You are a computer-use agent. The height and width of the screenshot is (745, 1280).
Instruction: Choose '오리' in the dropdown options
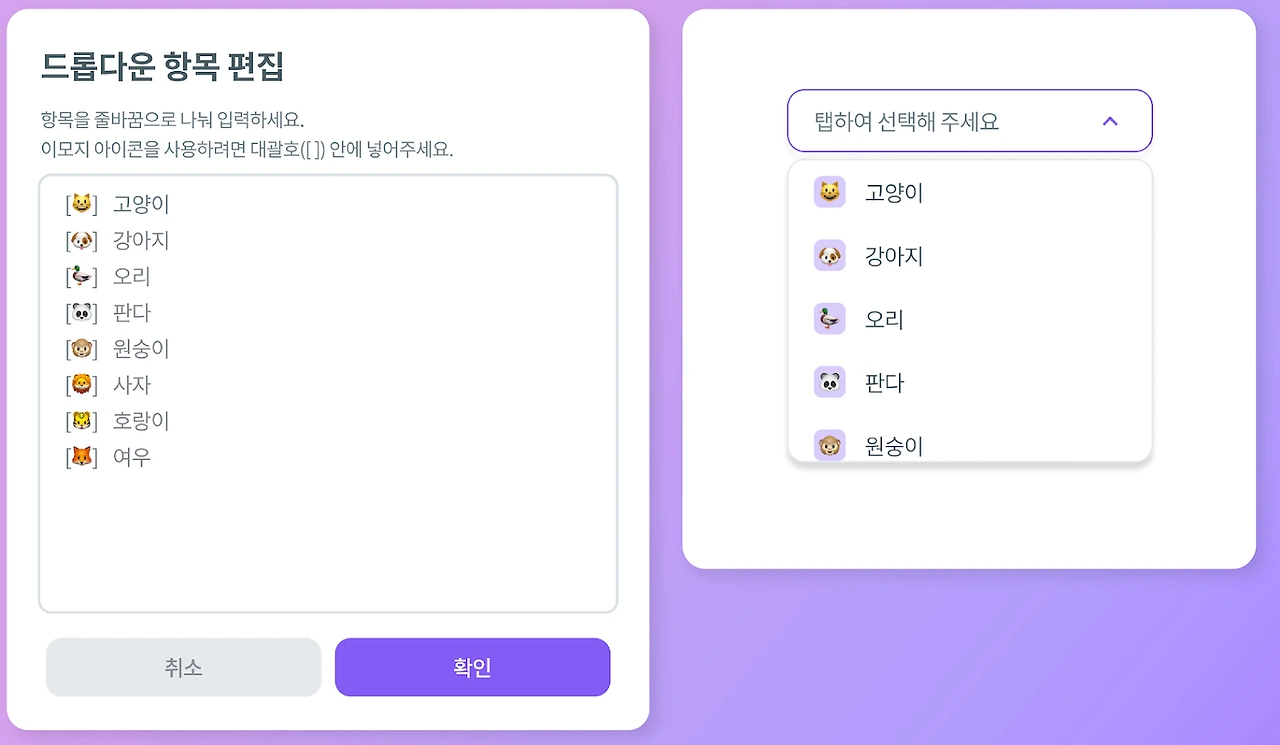884,319
